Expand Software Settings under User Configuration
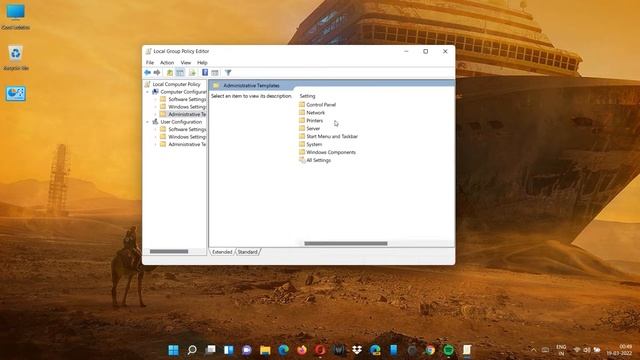The width and height of the screenshot is (640, 360). point(156,129)
